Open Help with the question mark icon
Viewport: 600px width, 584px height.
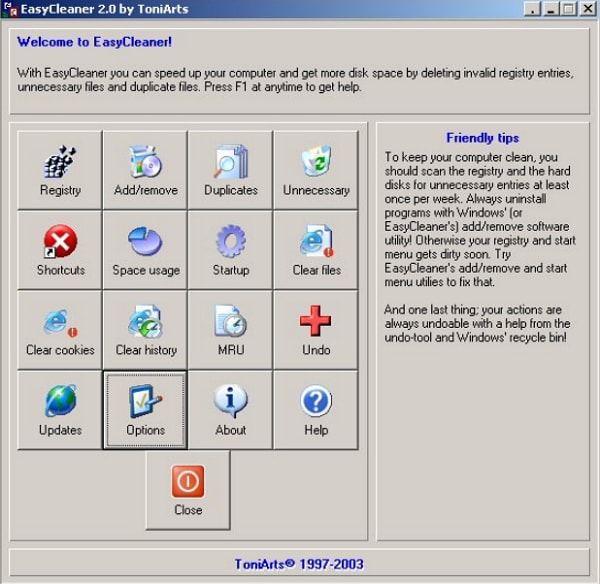pos(316,410)
